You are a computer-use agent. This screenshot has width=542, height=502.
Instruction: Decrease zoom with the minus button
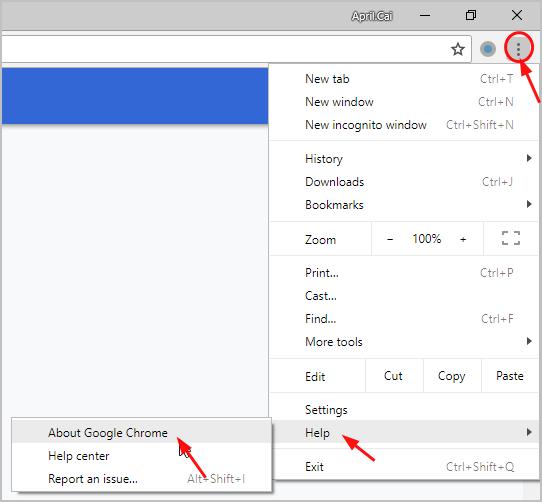tap(390, 239)
